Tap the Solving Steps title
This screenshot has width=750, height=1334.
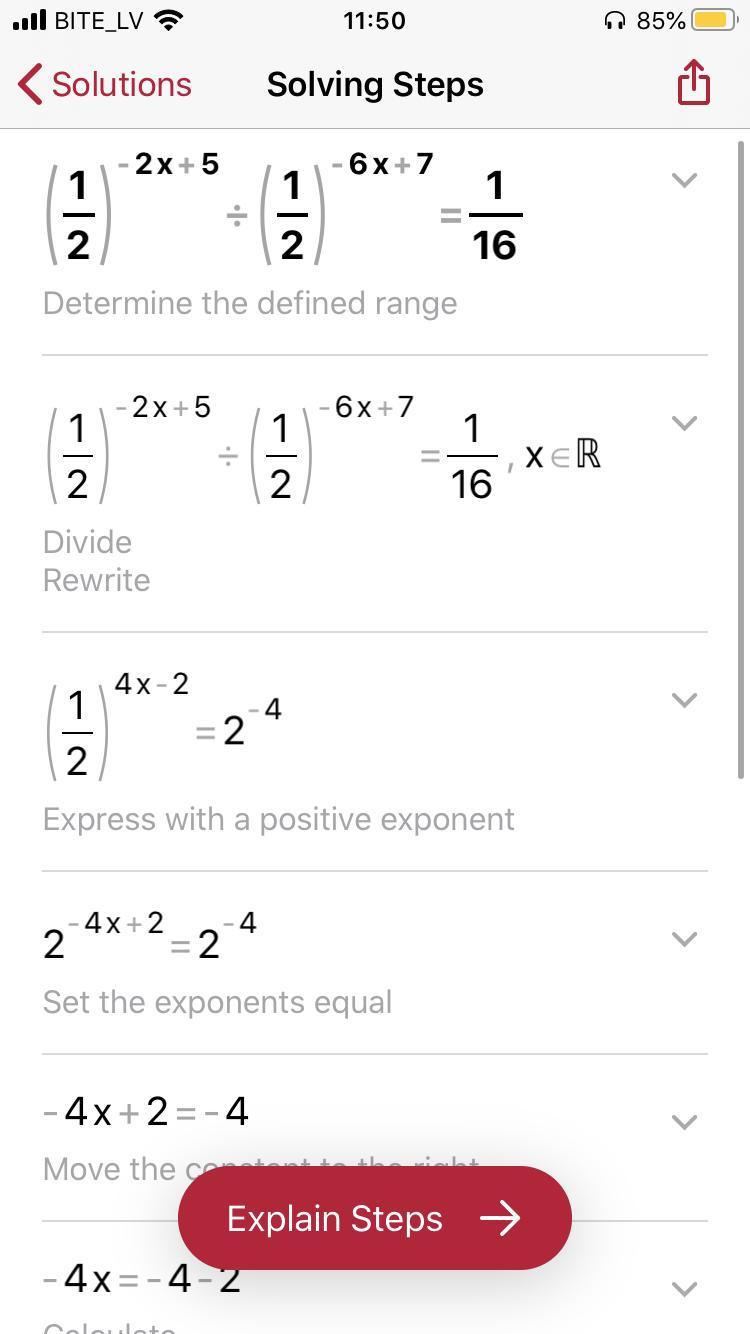click(x=375, y=85)
